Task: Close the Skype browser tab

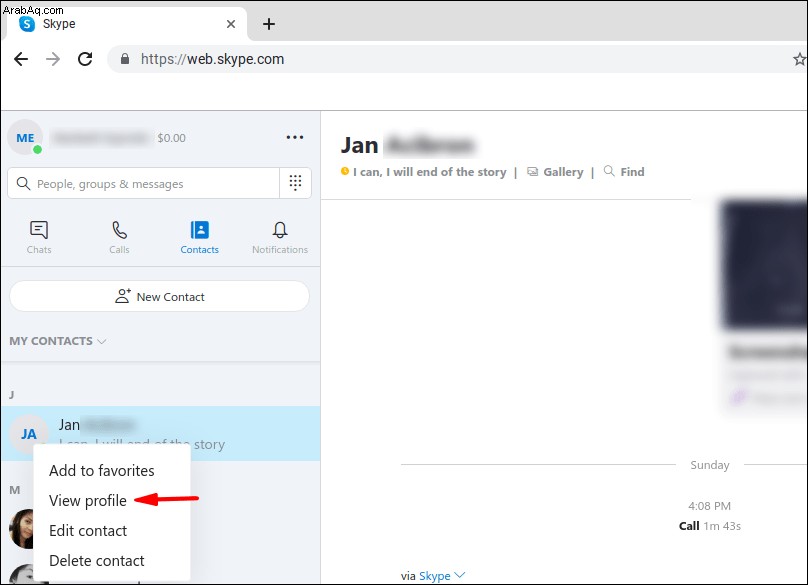Action: (231, 24)
